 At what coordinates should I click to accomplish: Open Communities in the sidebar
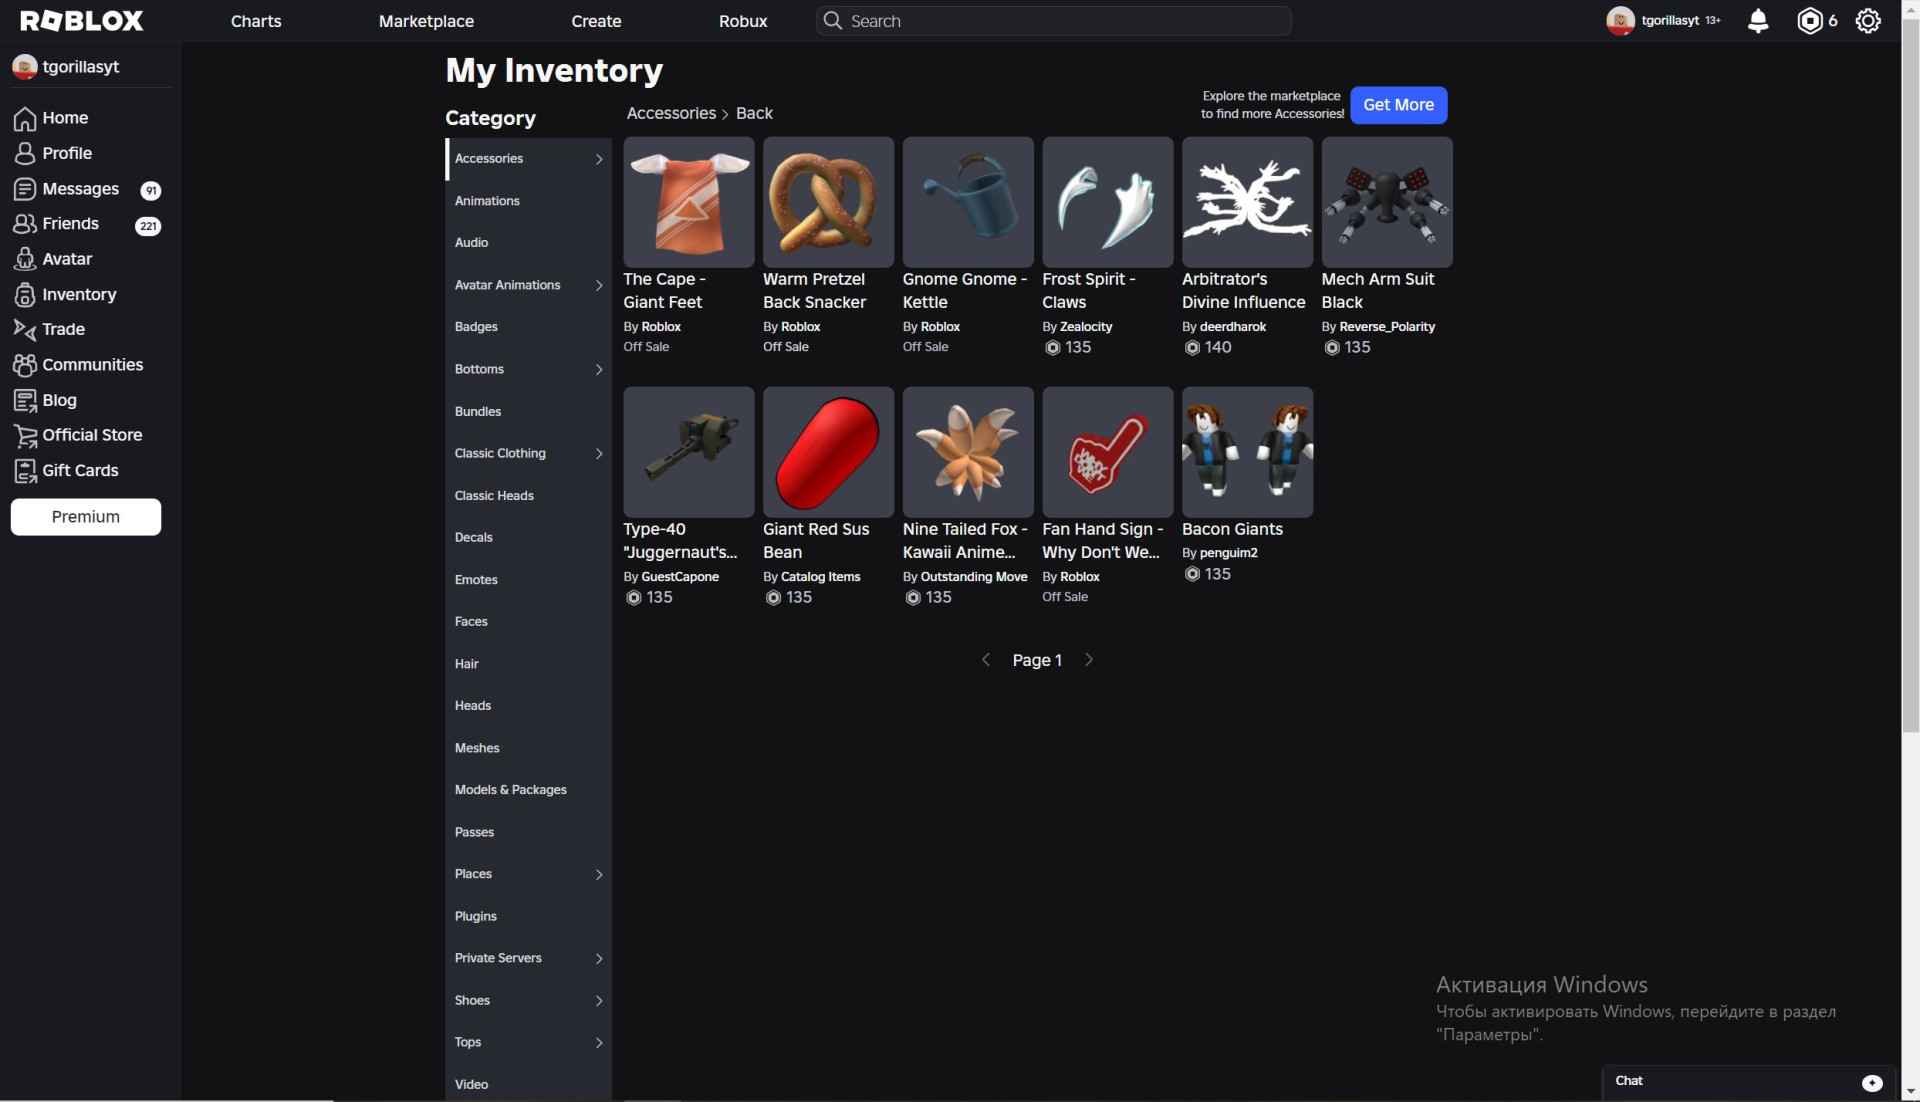(92, 365)
